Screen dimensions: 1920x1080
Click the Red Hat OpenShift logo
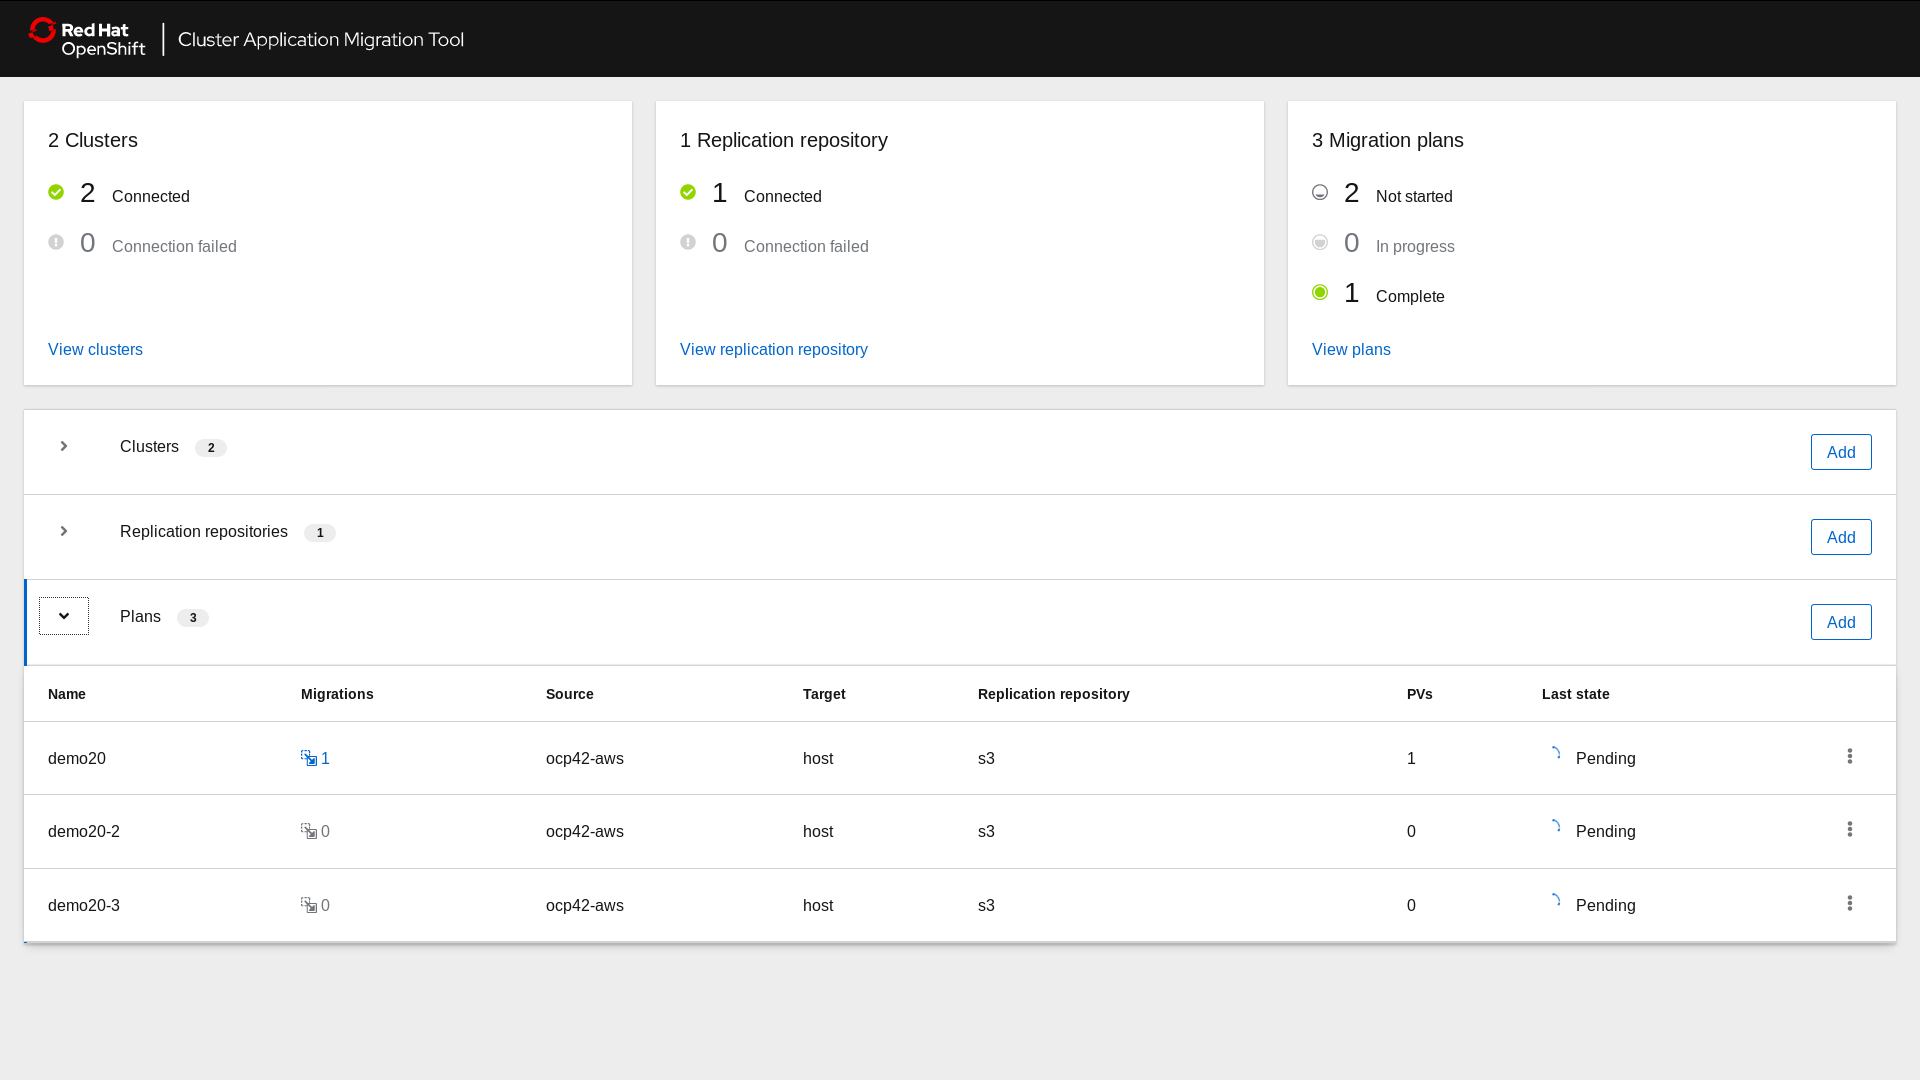86,38
